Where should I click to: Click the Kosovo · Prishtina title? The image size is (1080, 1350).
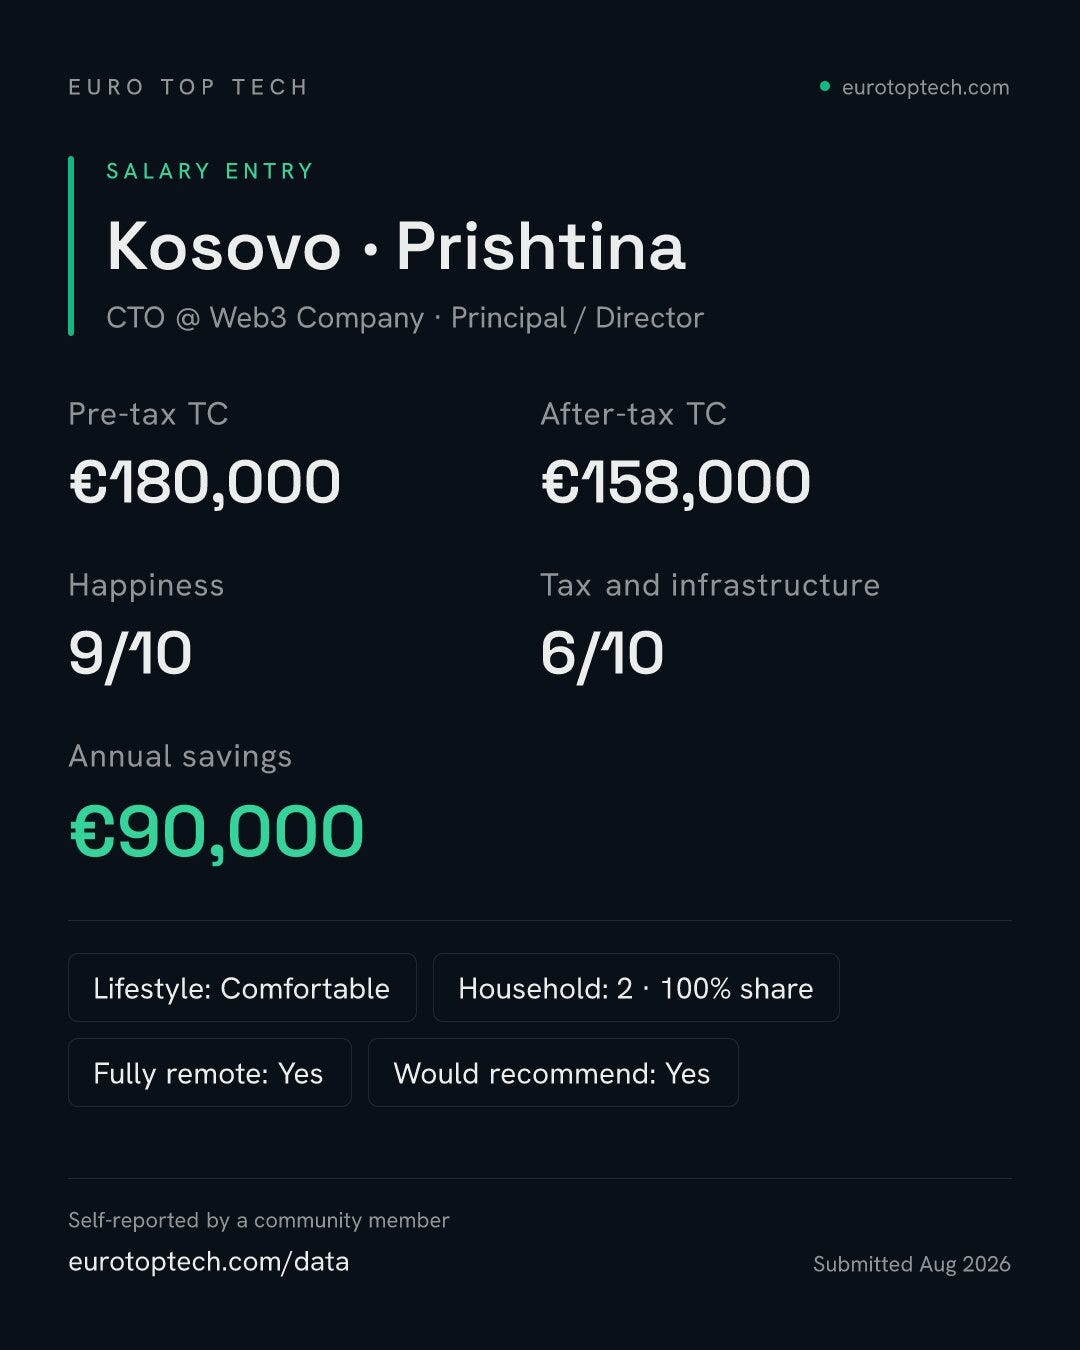[x=396, y=246]
